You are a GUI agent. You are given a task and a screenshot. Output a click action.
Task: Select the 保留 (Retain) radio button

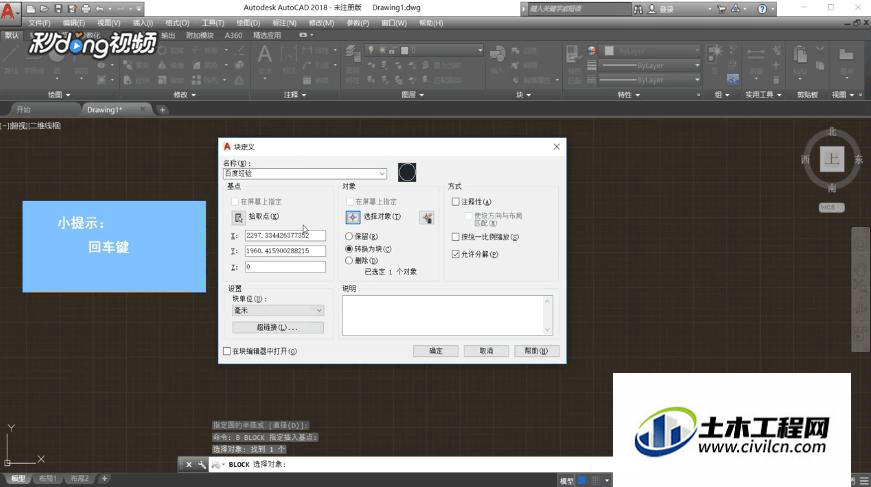[349, 237]
